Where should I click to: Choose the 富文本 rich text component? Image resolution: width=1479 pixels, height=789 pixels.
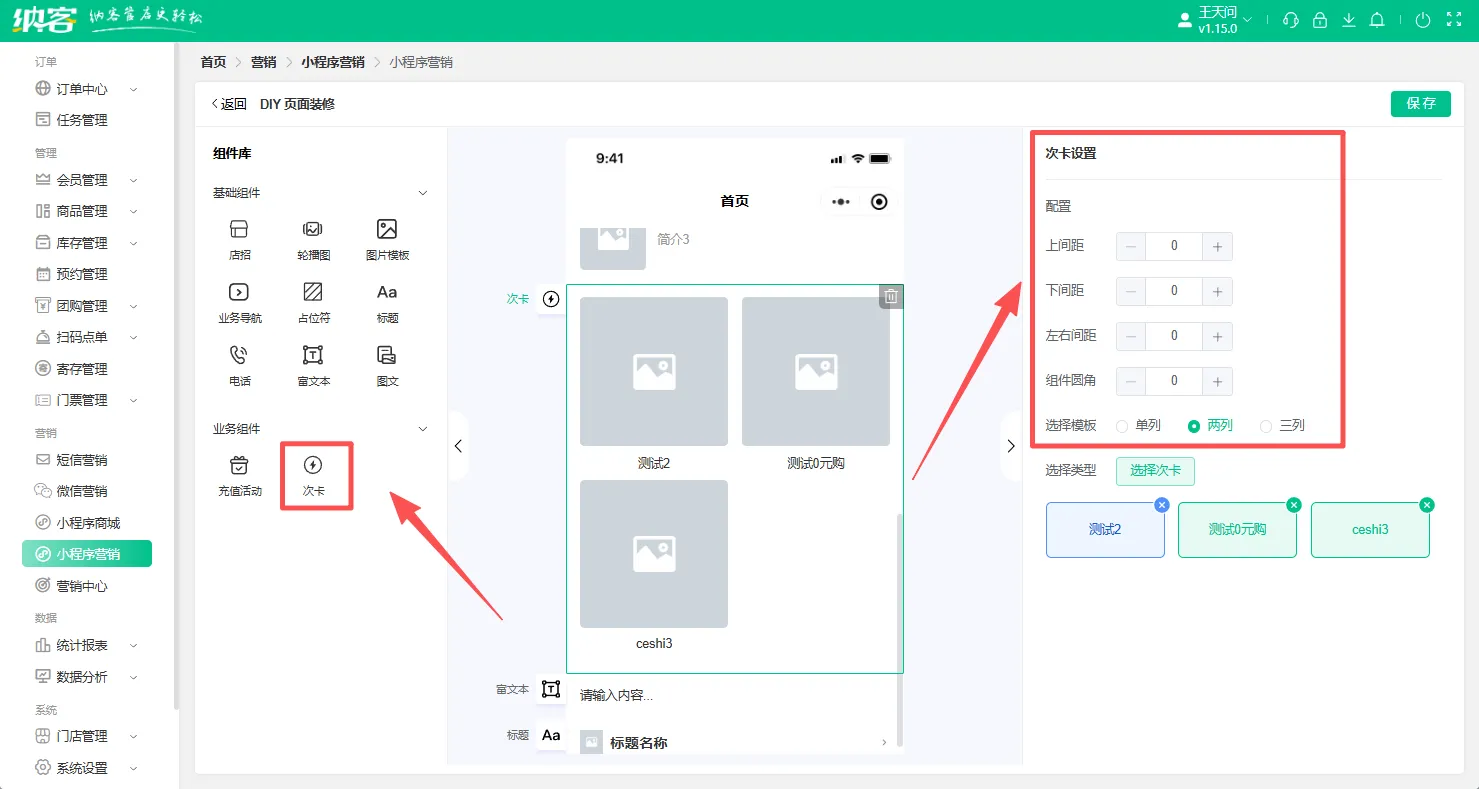(313, 365)
